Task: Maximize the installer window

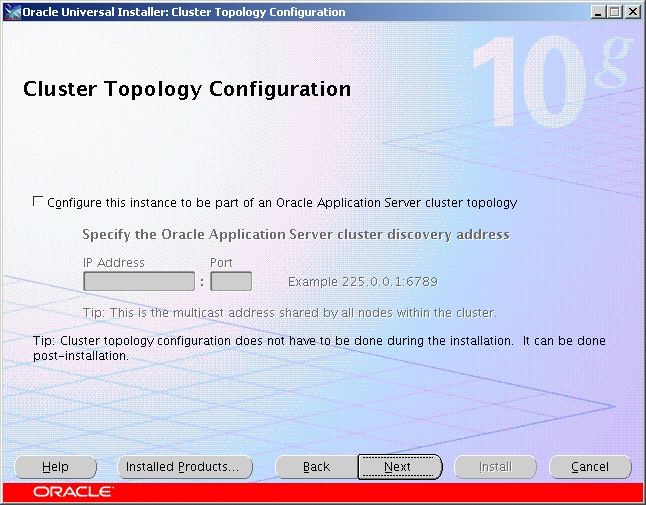Action: pos(615,12)
